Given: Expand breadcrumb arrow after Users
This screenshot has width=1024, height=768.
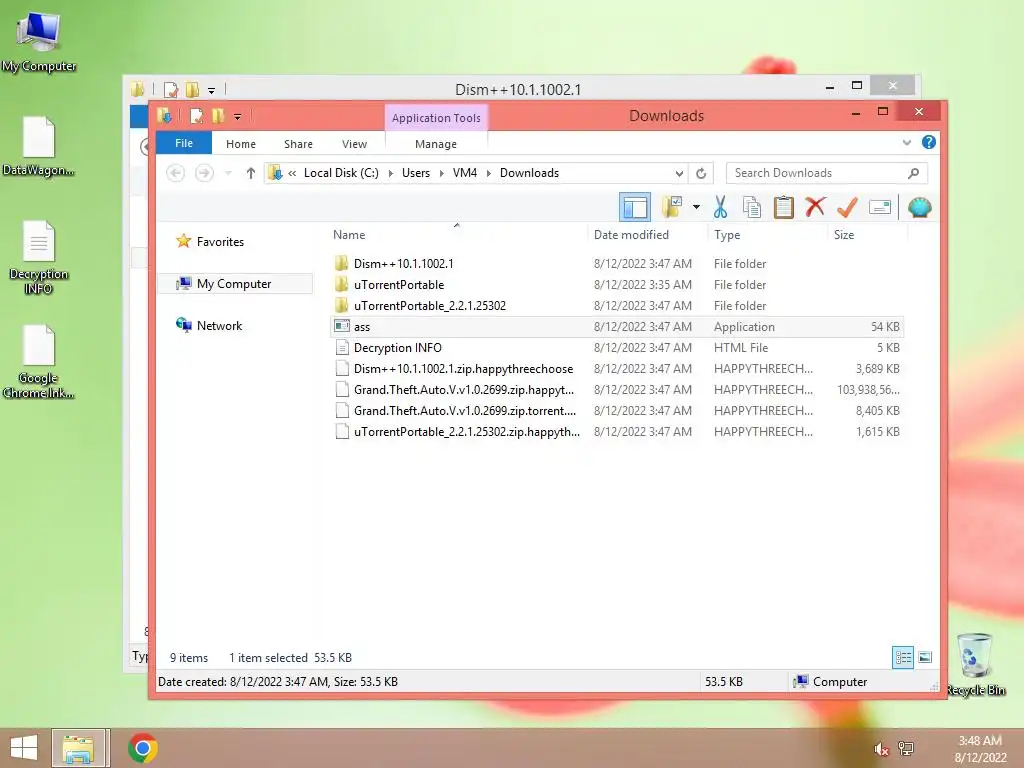Looking at the screenshot, I should point(441,173).
